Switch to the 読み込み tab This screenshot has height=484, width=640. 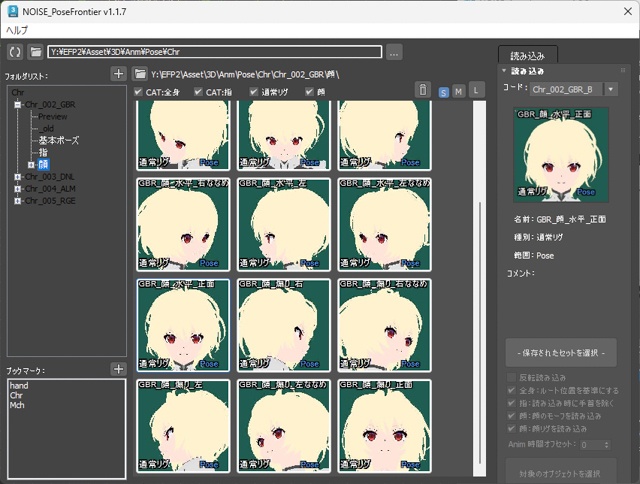[x=527, y=56]
